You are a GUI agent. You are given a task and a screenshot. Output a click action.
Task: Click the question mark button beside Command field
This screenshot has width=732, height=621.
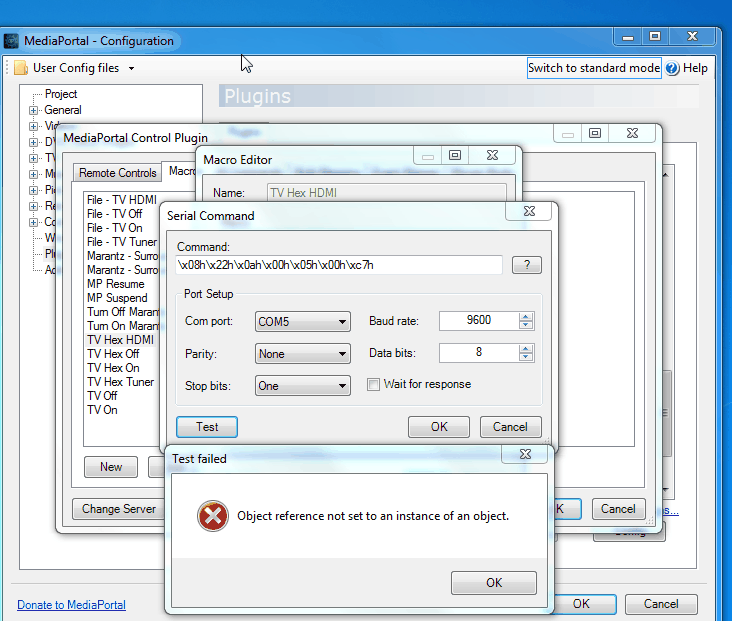click(526, 265)
